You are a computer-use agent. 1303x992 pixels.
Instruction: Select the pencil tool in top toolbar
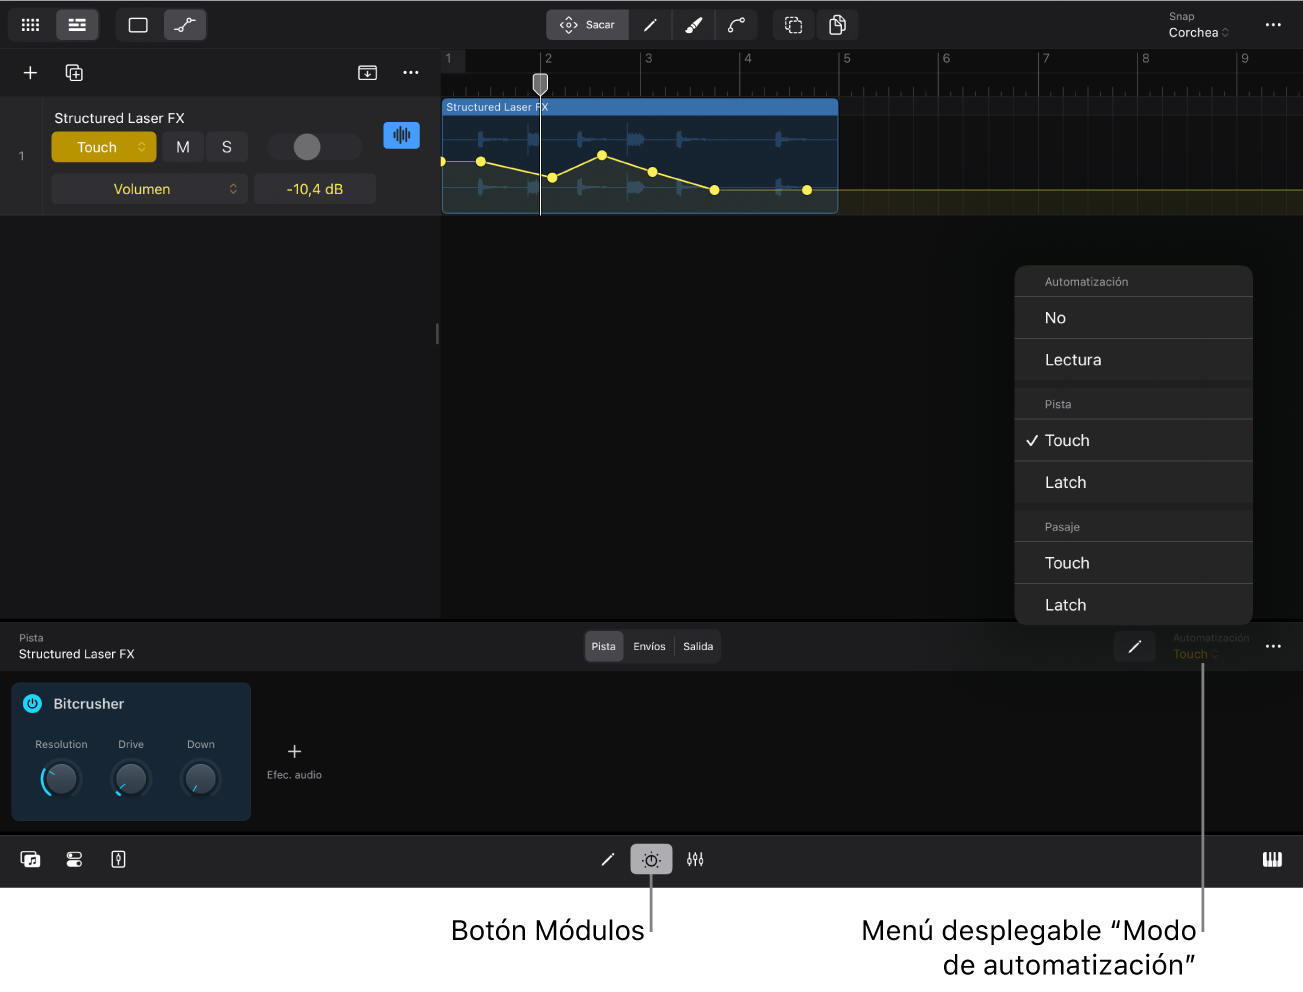[650, 25]
